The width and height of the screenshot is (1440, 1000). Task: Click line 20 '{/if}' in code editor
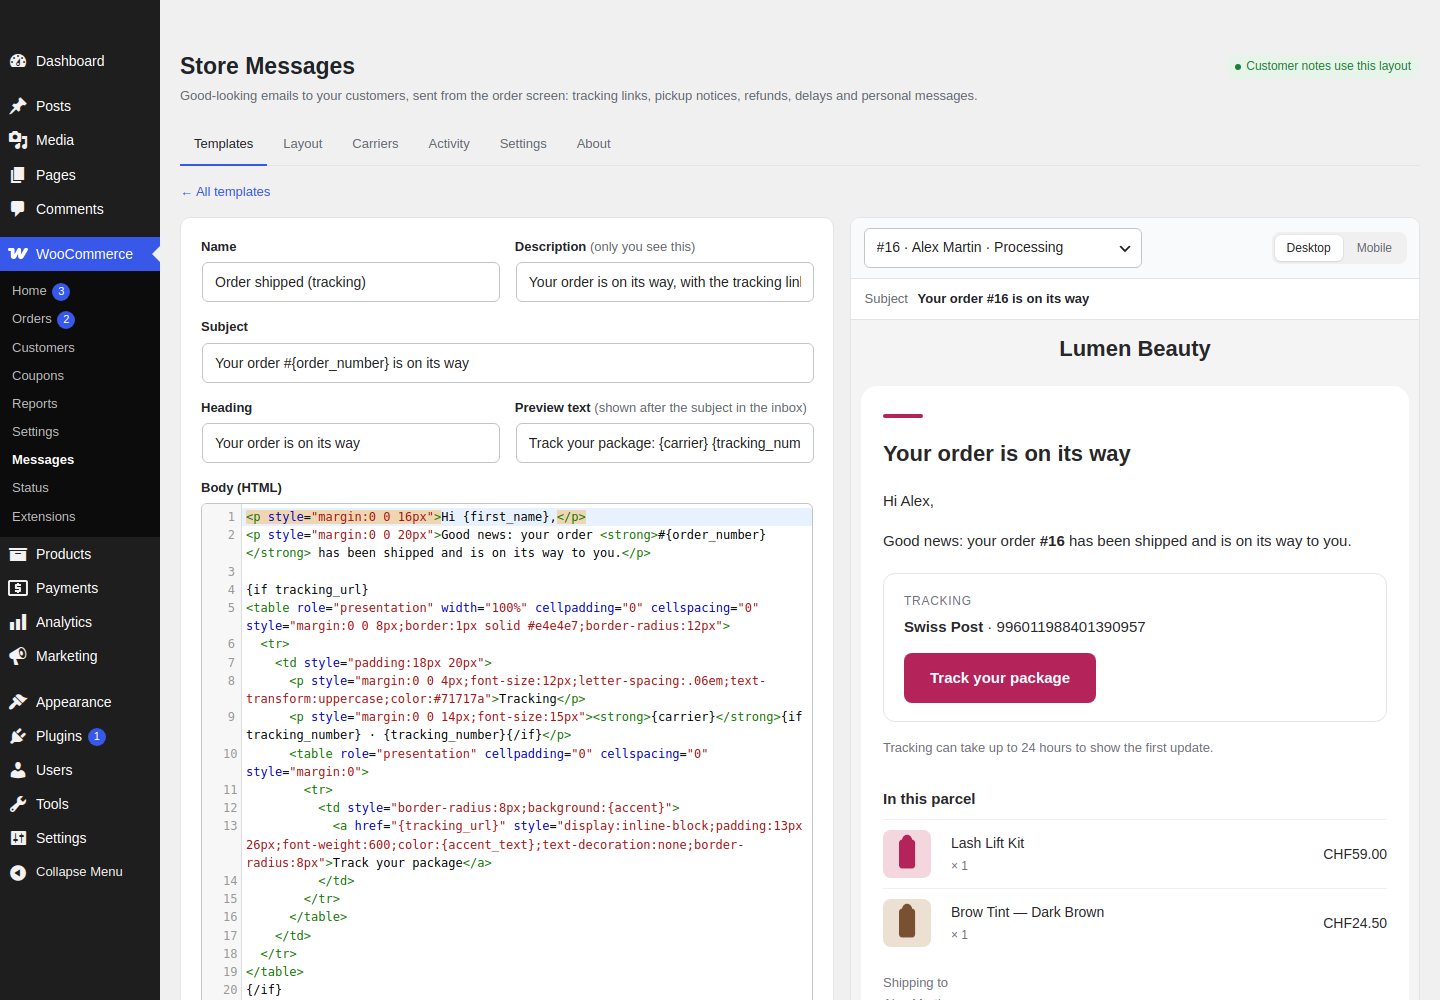[264, 990]
